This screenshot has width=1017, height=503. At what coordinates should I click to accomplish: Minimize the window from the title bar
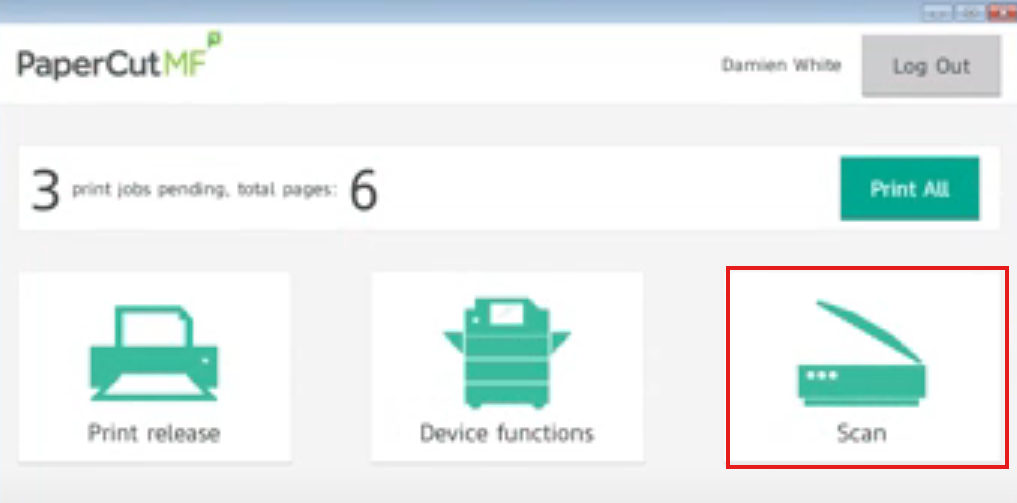[x=937, y=12]
